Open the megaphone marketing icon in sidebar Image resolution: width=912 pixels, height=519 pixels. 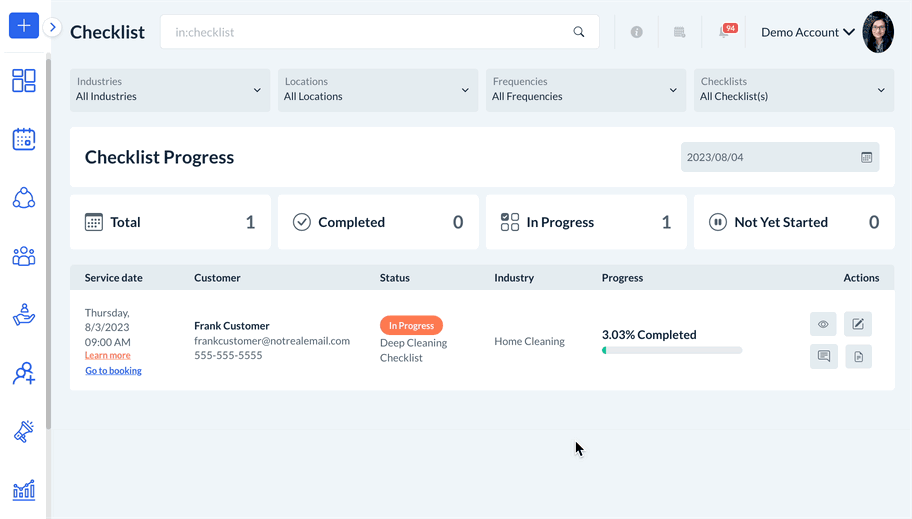(24, 431)
